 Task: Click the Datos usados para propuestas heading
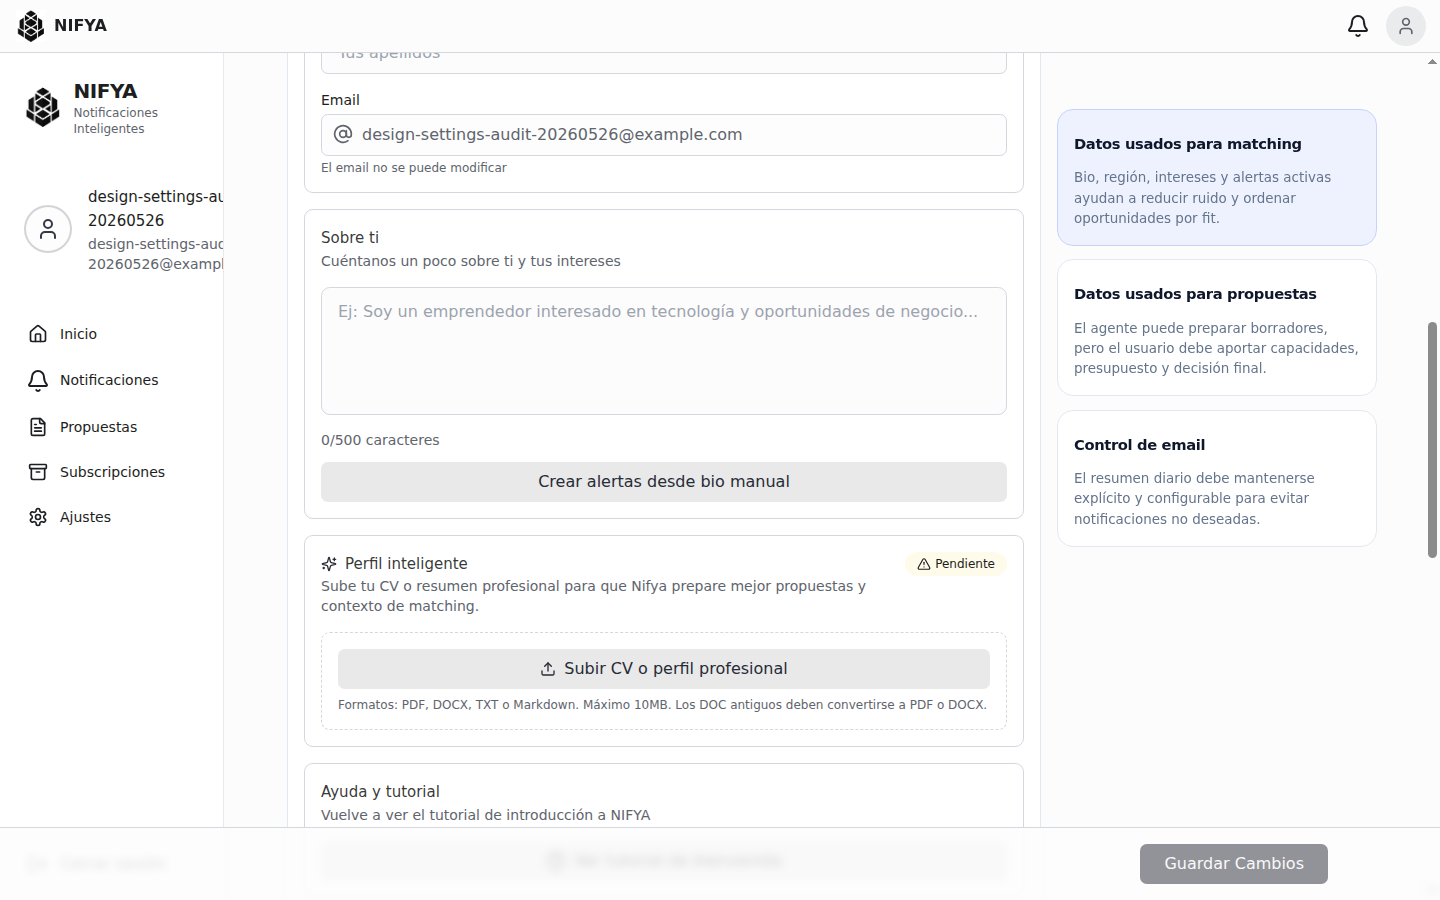coord(1195,294)
